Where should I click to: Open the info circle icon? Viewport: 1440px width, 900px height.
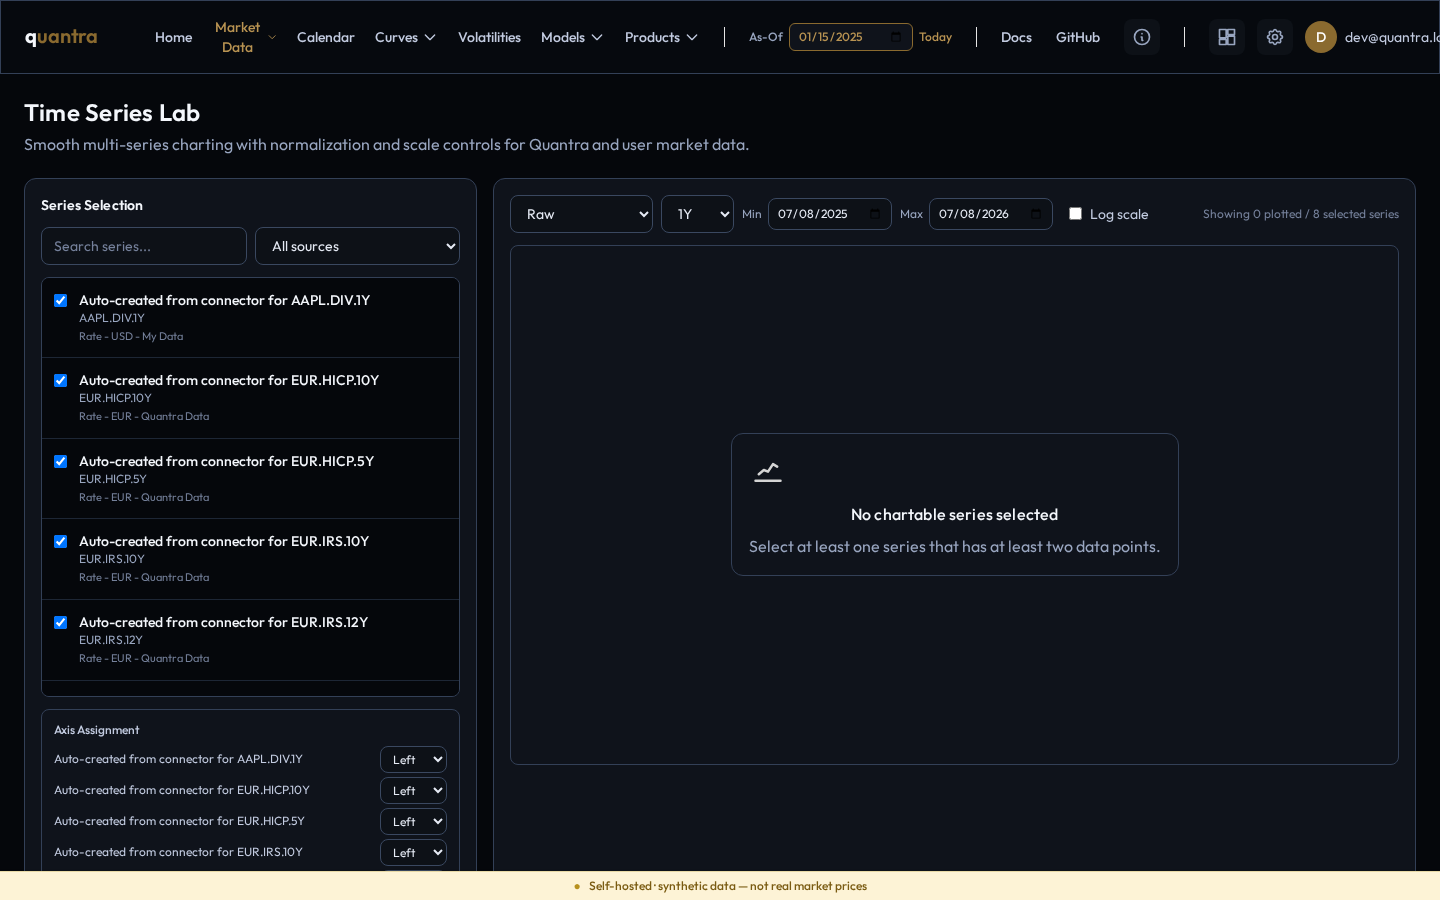click(1142, 37)
